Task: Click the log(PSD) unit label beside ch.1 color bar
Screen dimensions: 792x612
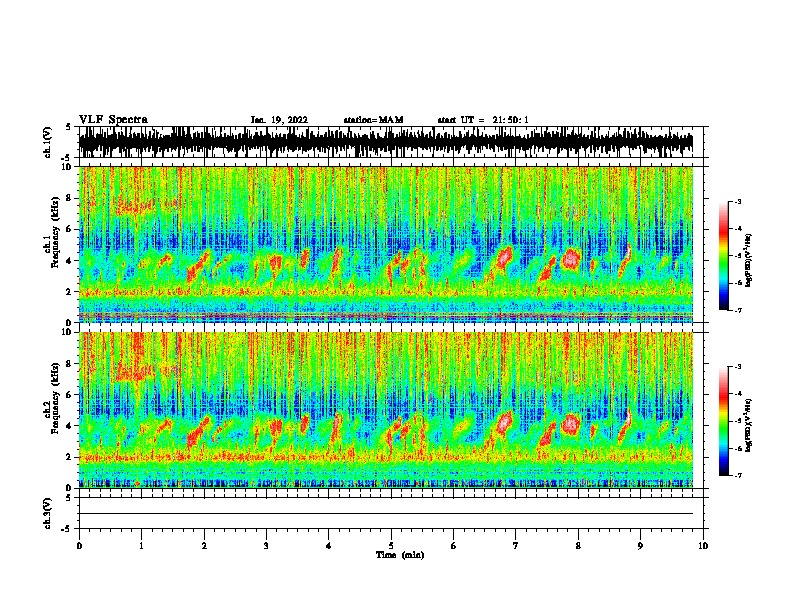Action: (x=749, y=261)
